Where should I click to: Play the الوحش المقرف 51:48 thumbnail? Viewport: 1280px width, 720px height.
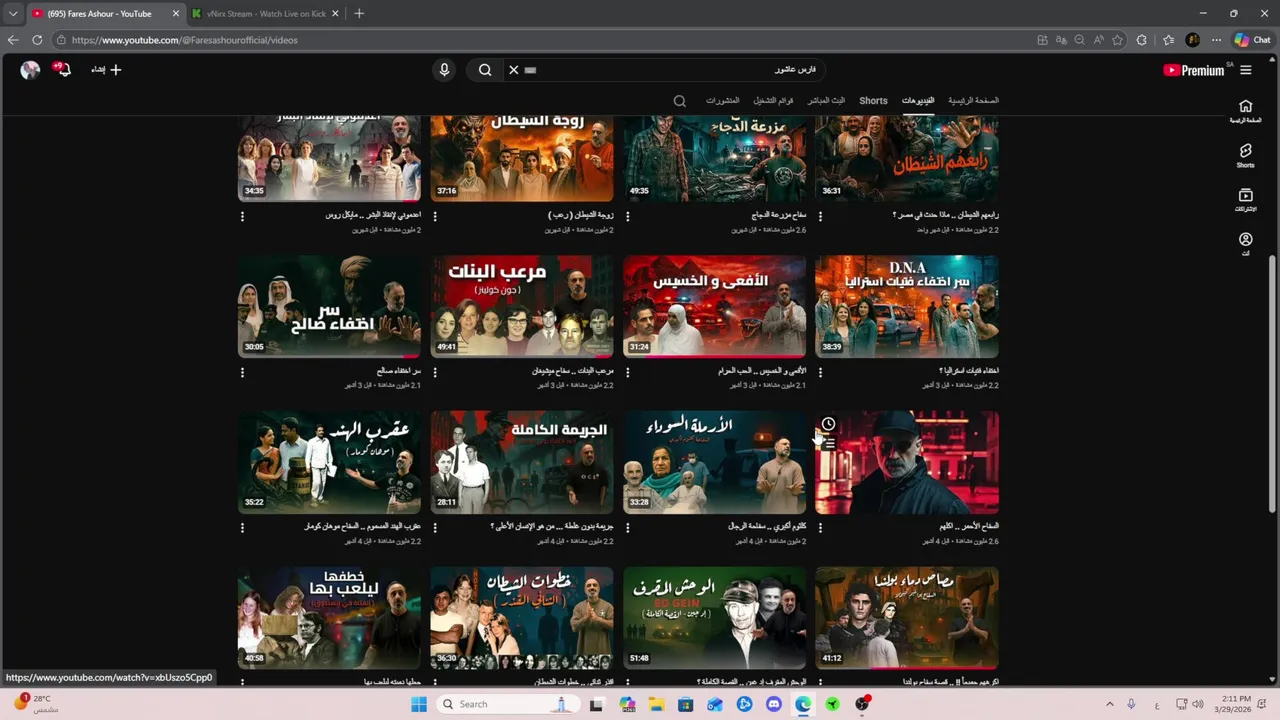(714, 618)
